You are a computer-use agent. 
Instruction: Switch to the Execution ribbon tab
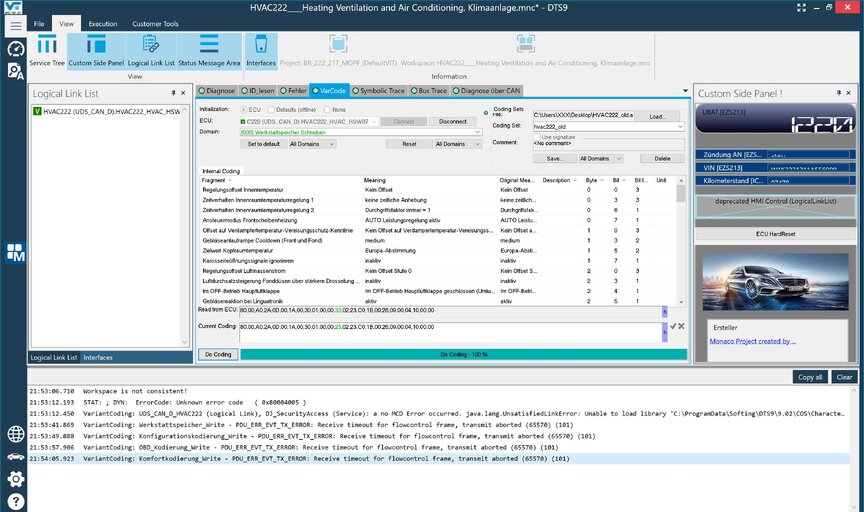[x=103, y=24]
